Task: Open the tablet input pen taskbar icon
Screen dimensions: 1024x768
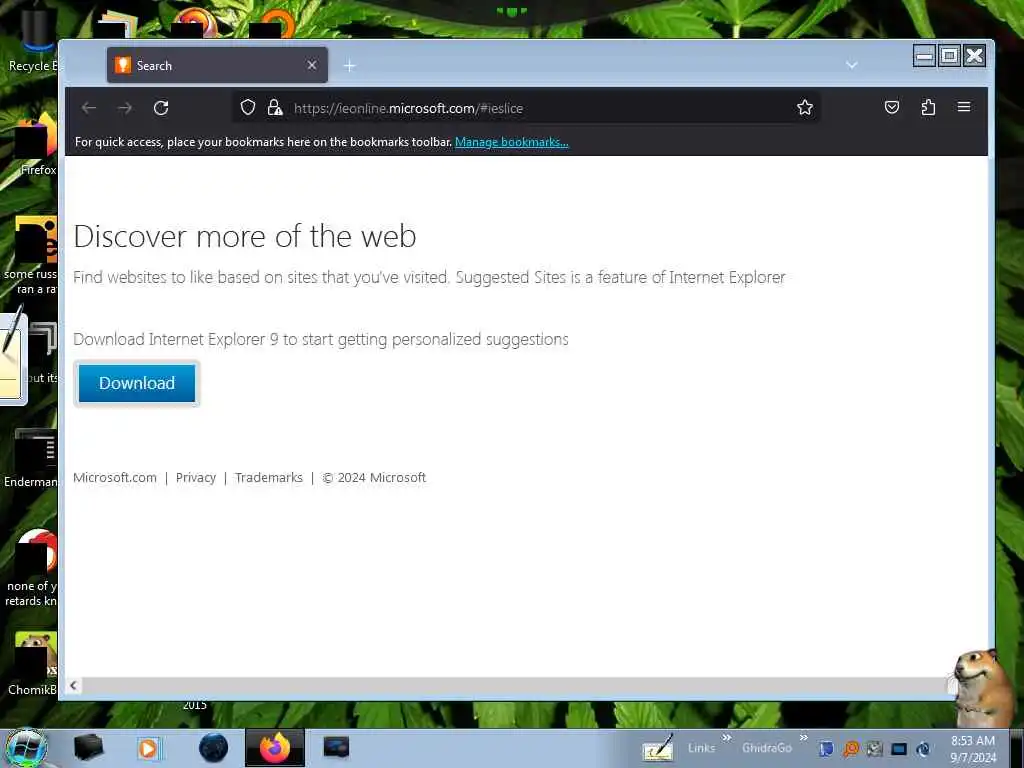Action: [x=658, y=748]
